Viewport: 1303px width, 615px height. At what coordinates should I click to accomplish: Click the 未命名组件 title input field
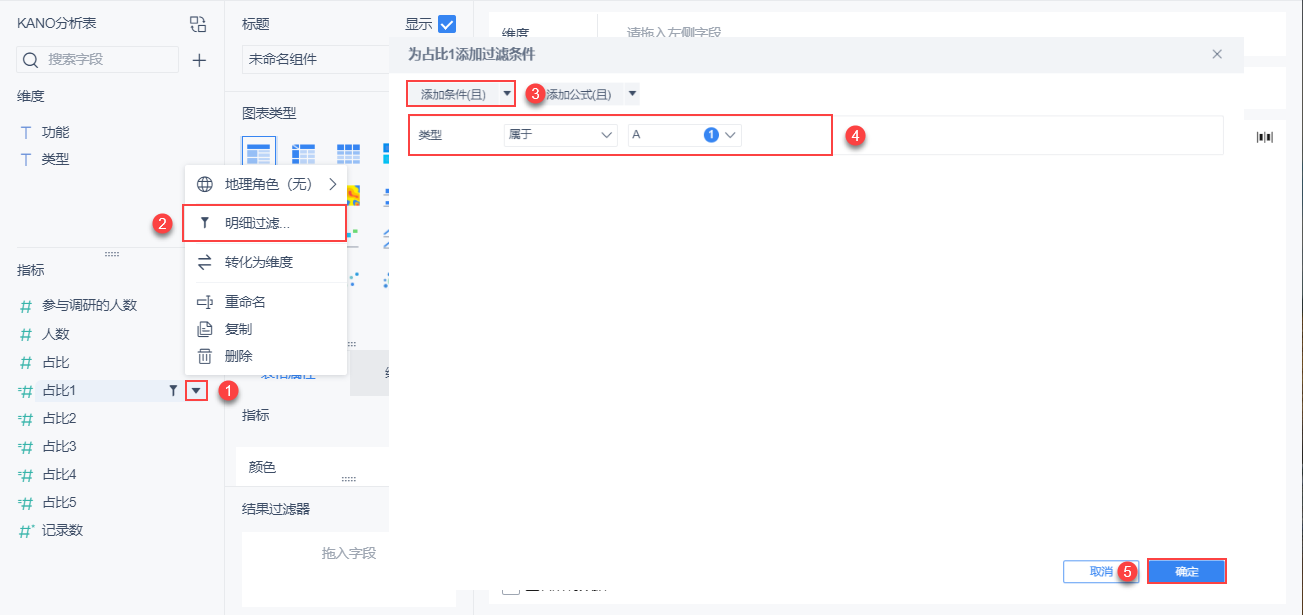click(x=315, y=59)
